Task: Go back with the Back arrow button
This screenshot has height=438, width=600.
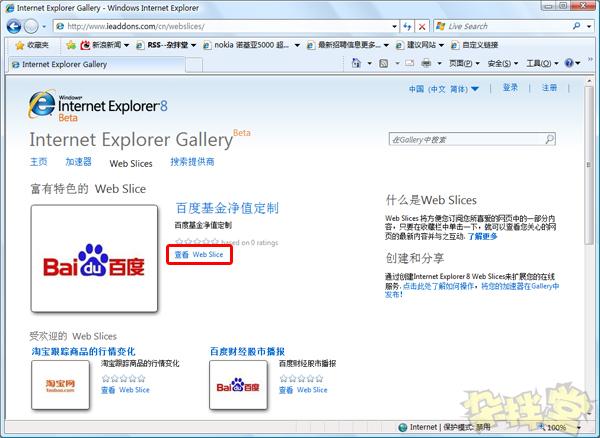Action: click(14, 26)
